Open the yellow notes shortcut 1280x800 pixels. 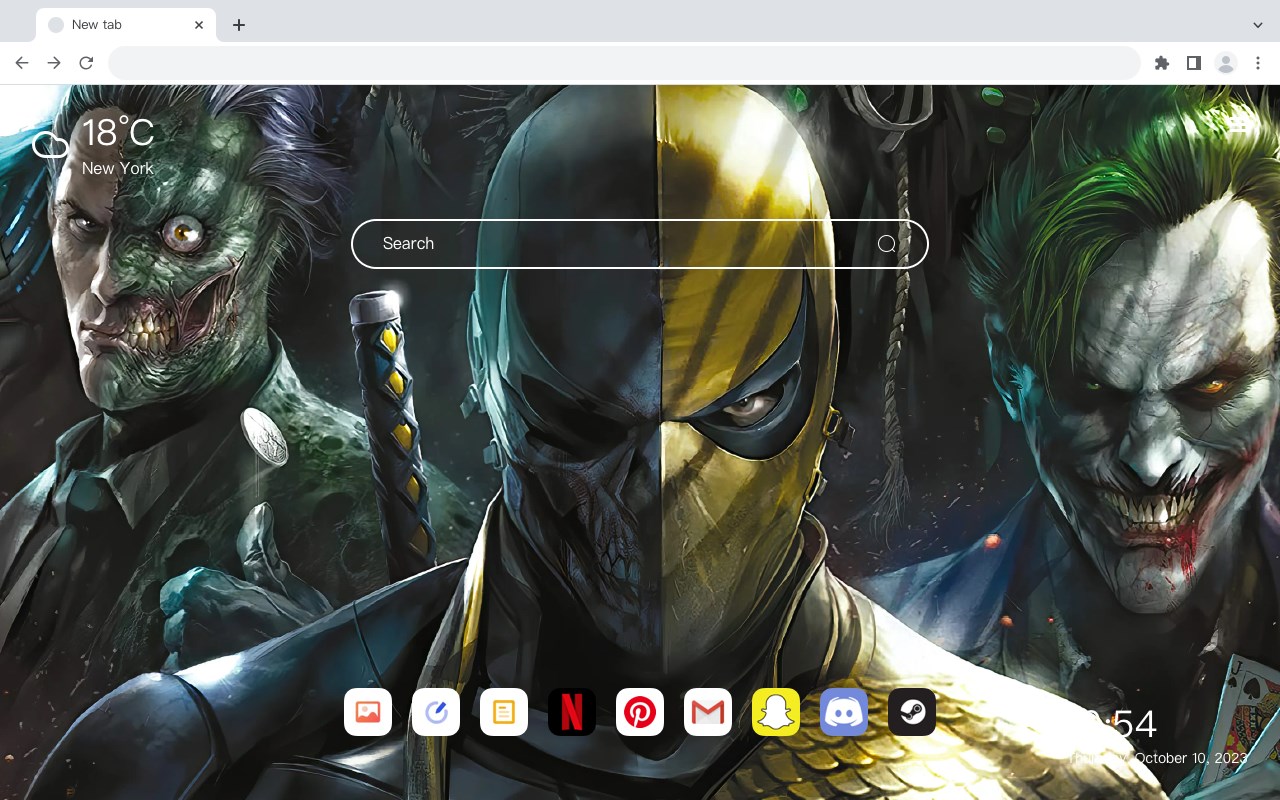click(504, 712)
